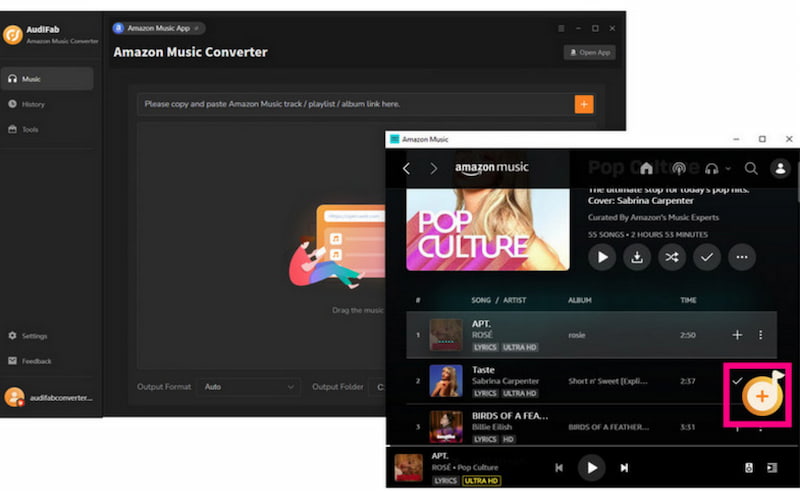
Task: Click the amazon music logo
Action: 492,168
